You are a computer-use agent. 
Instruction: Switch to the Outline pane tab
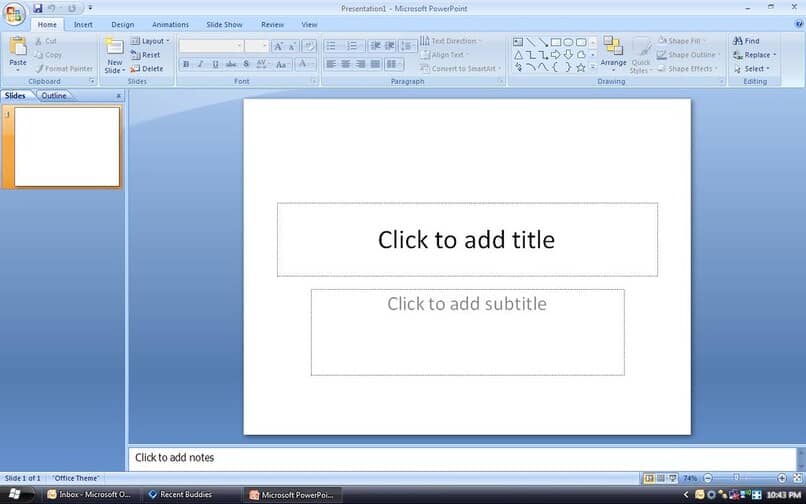pyautogui.click(x=54, y=96)
